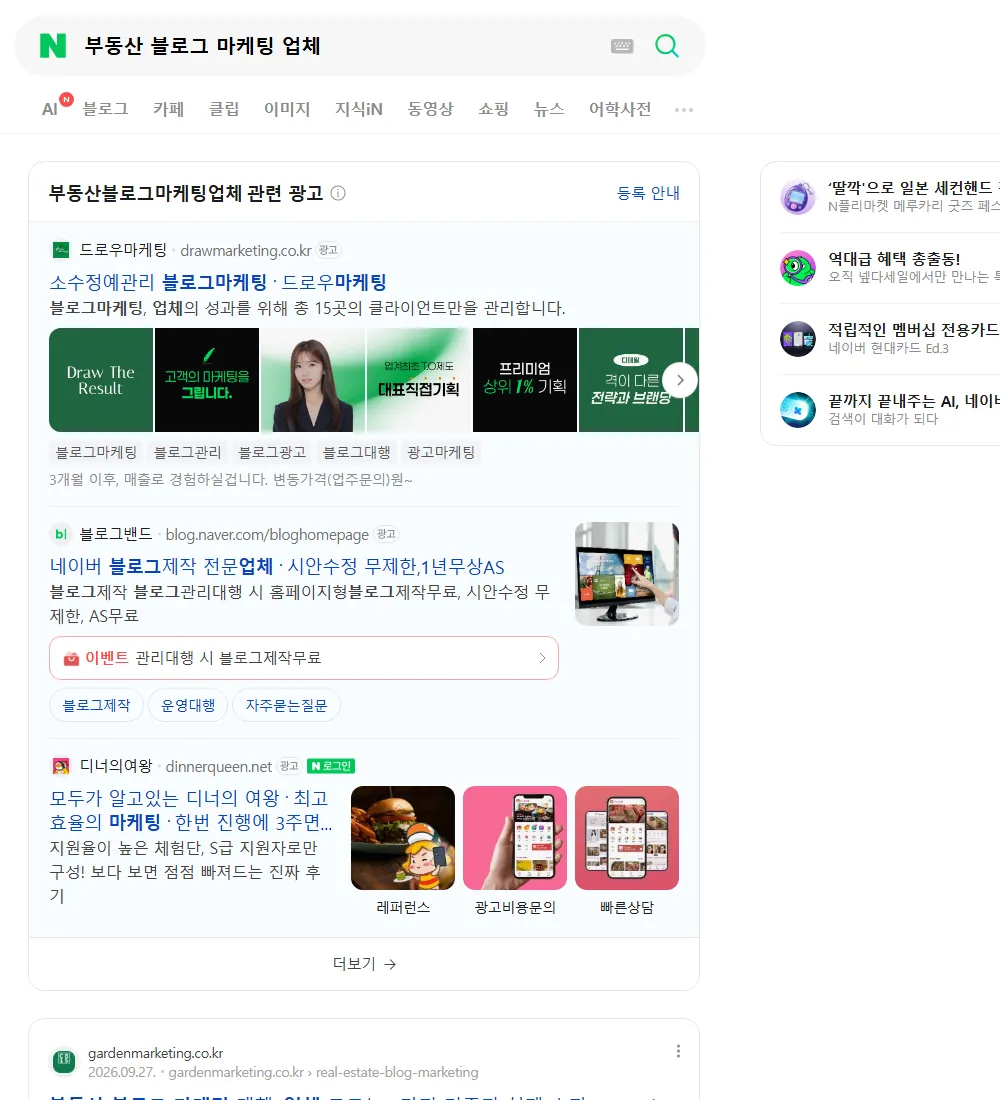Open the three-dot menu for gardenmarketing result
This screenshot has height=1100, width=1000.
point(678,1051)
